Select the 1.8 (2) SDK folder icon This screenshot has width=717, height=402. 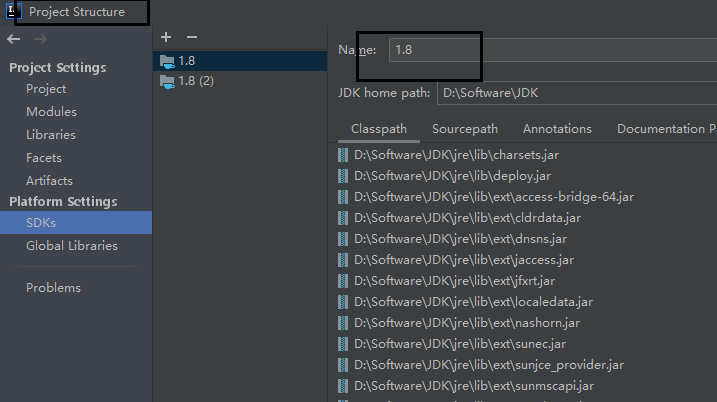(167, 82)
